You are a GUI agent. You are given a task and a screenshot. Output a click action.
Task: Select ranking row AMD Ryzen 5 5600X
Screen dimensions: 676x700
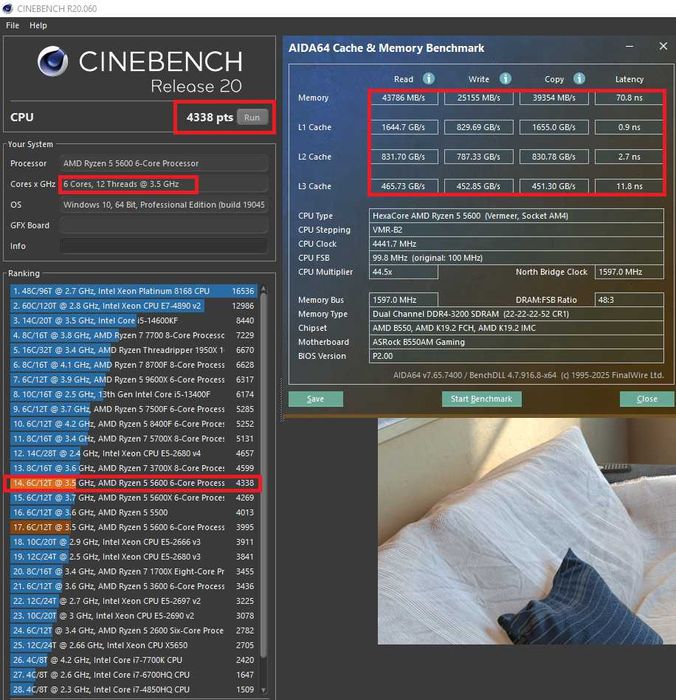pos(133,498)
